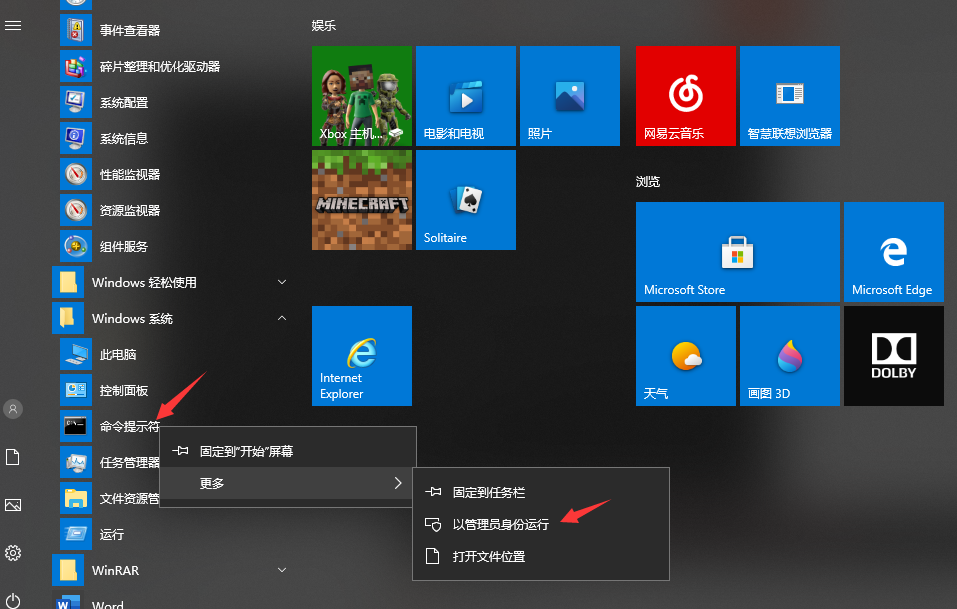
Task: Click the 娱乐 group heading
Action: pyautogui.click(x=323, y=26)
